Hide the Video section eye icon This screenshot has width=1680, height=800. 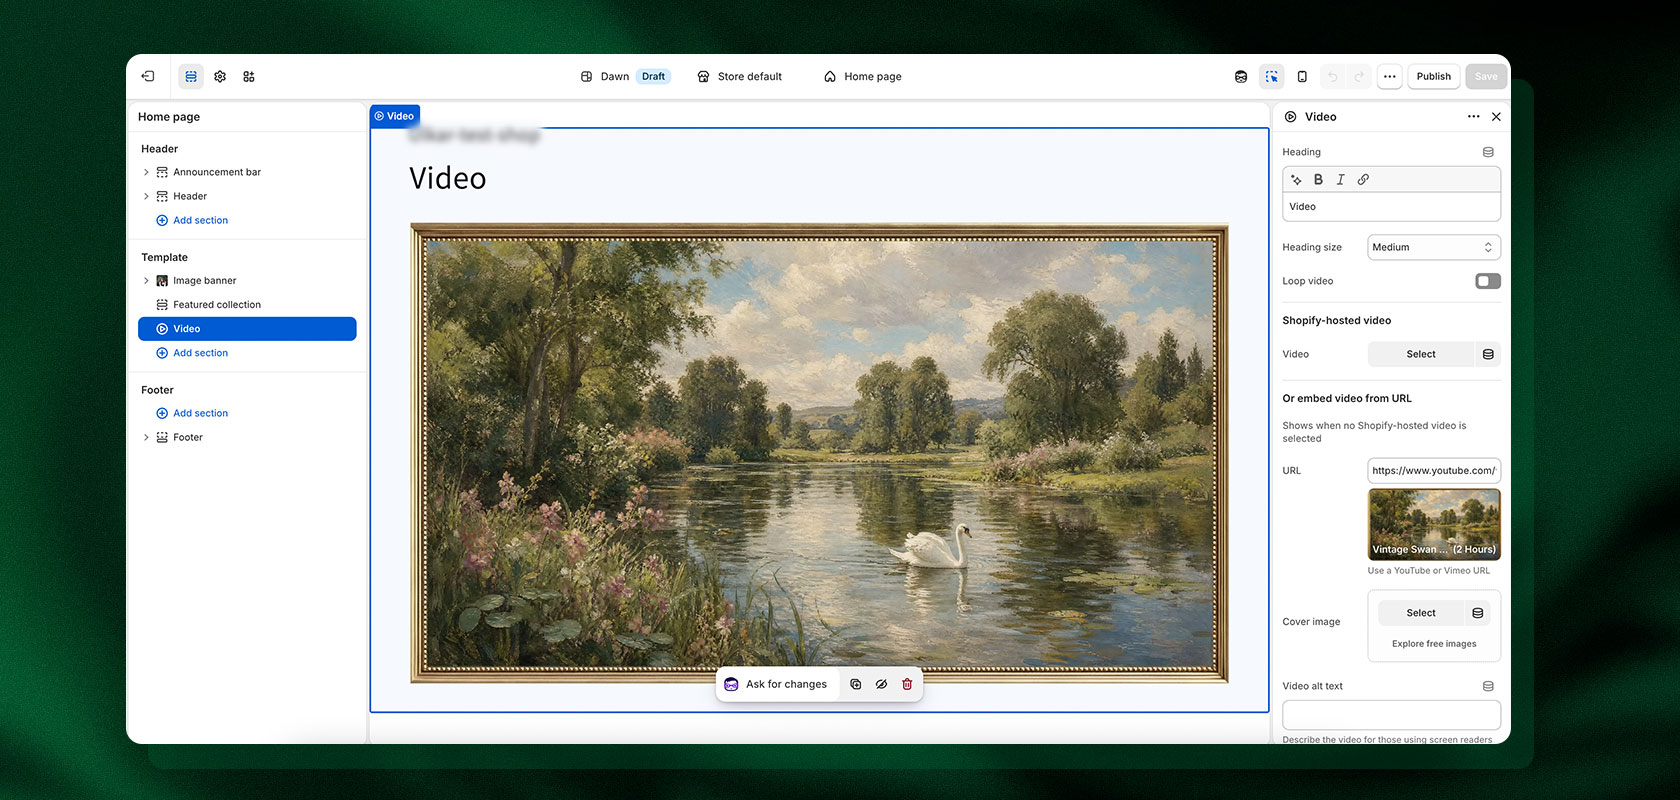coord(881,684)
